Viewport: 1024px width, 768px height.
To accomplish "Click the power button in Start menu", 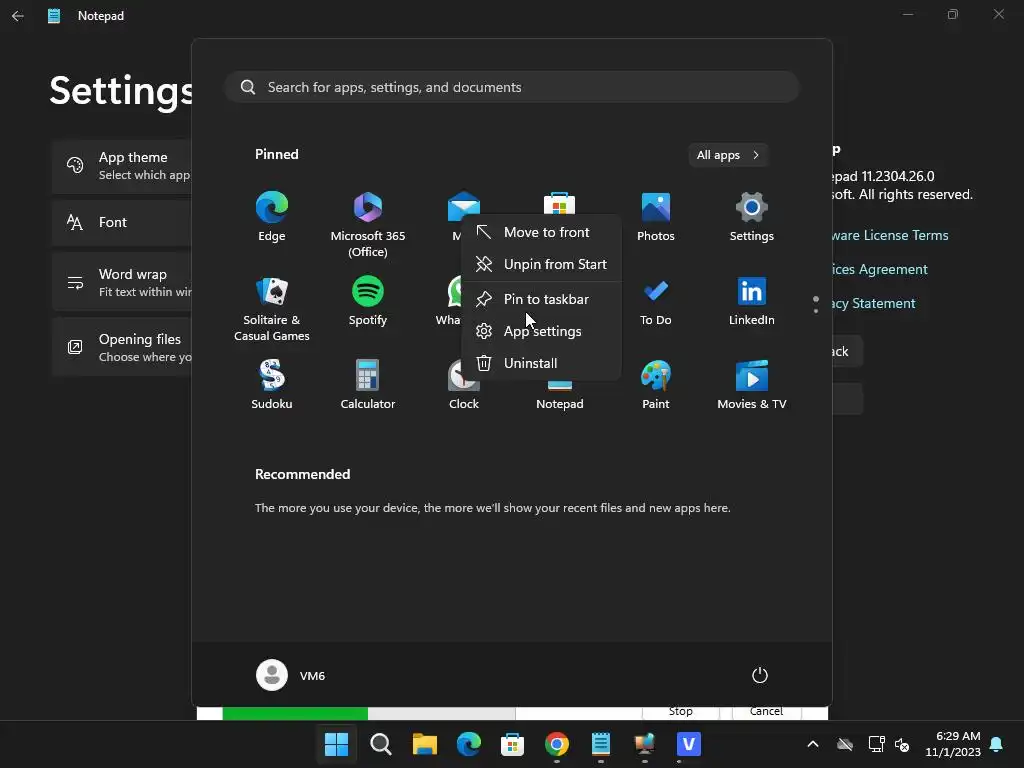I will (x=760, y=675).
